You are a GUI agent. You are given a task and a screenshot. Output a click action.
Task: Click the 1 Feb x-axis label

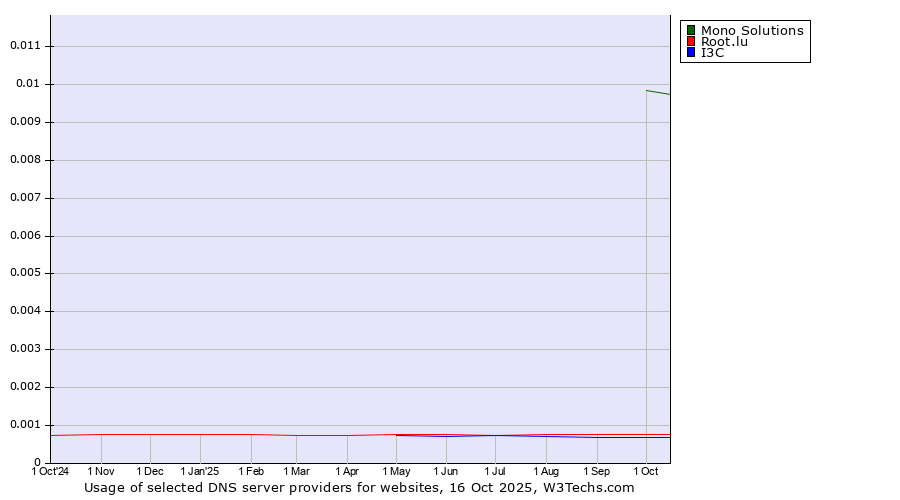point(251,471)
